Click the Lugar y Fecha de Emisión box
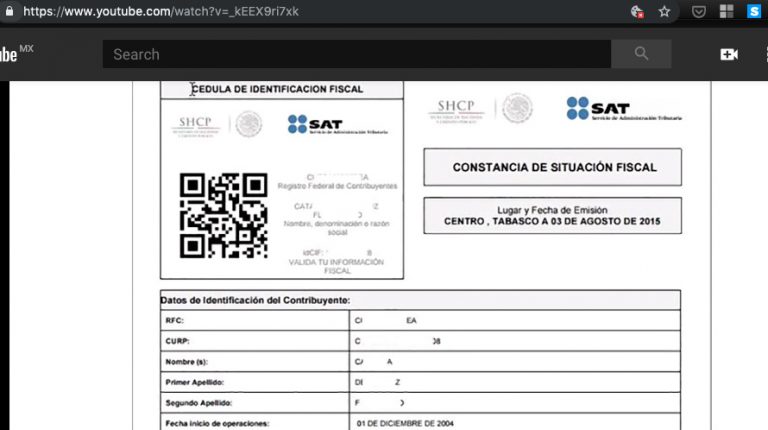The image size is (768, 430). [554, 217]
